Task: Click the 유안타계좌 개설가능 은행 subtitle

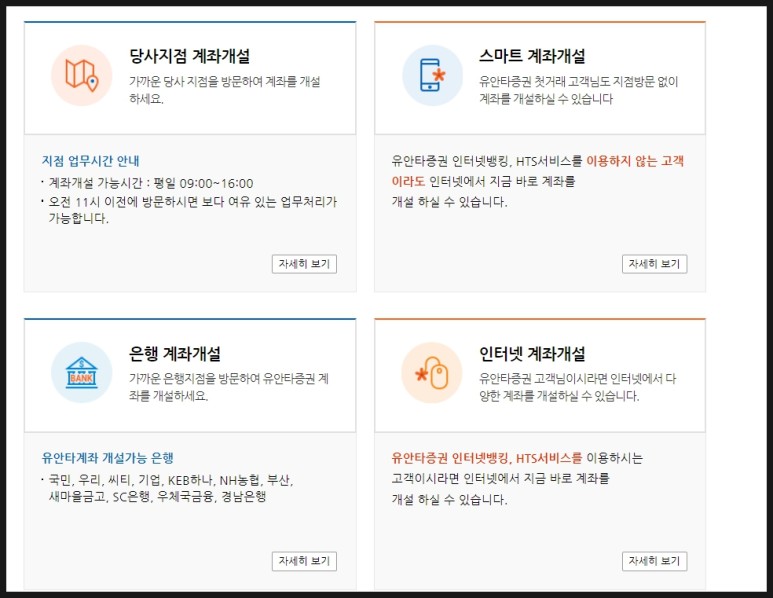Action: tap(107, 458)
